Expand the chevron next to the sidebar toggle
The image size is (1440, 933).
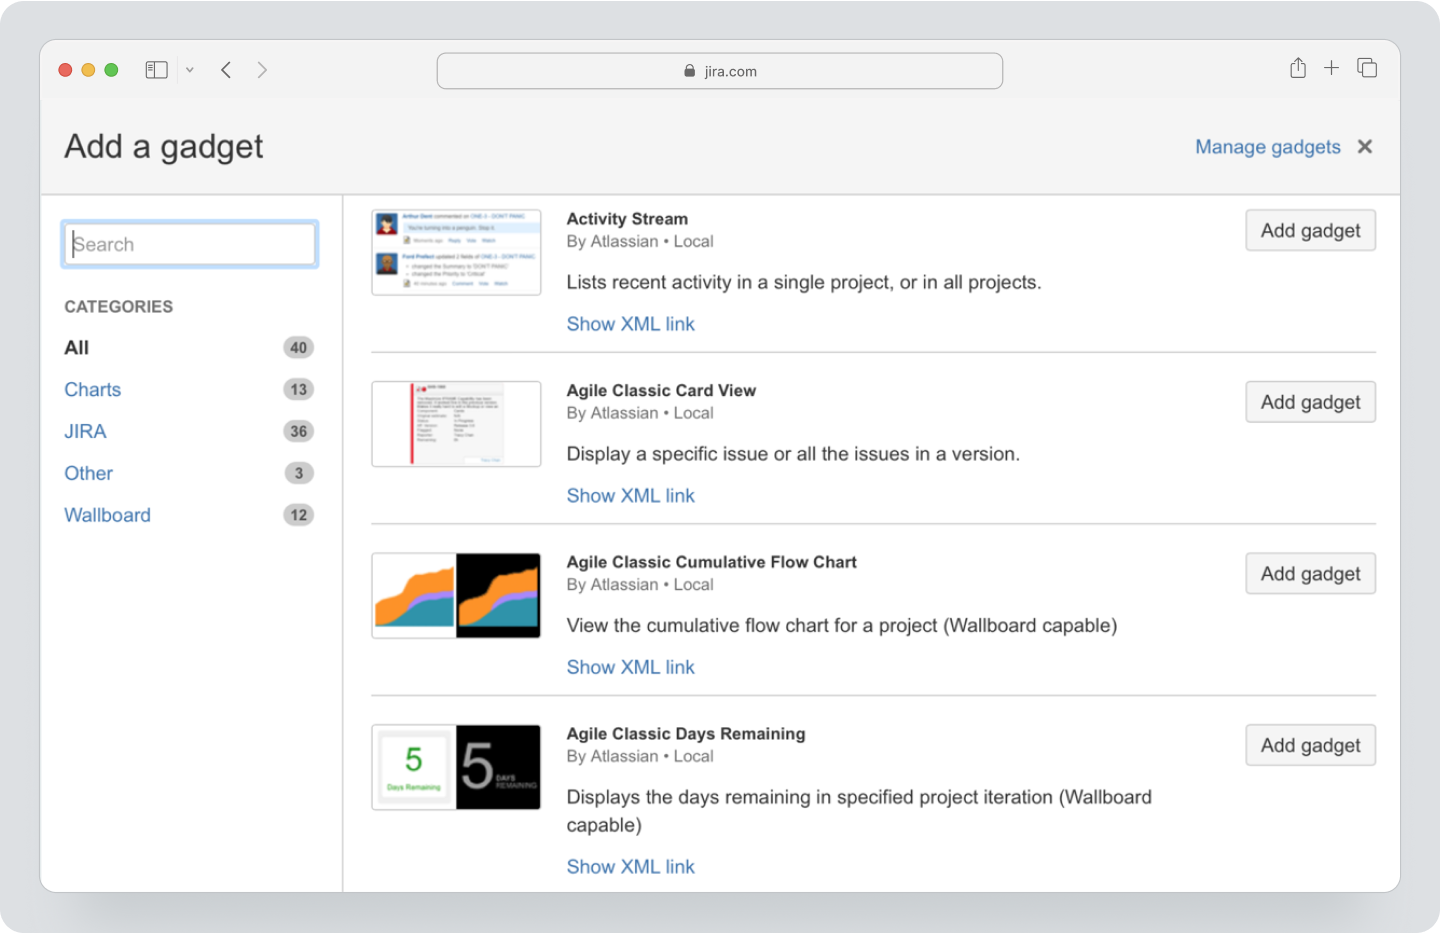pyautogui.click(x=190, y=70)
